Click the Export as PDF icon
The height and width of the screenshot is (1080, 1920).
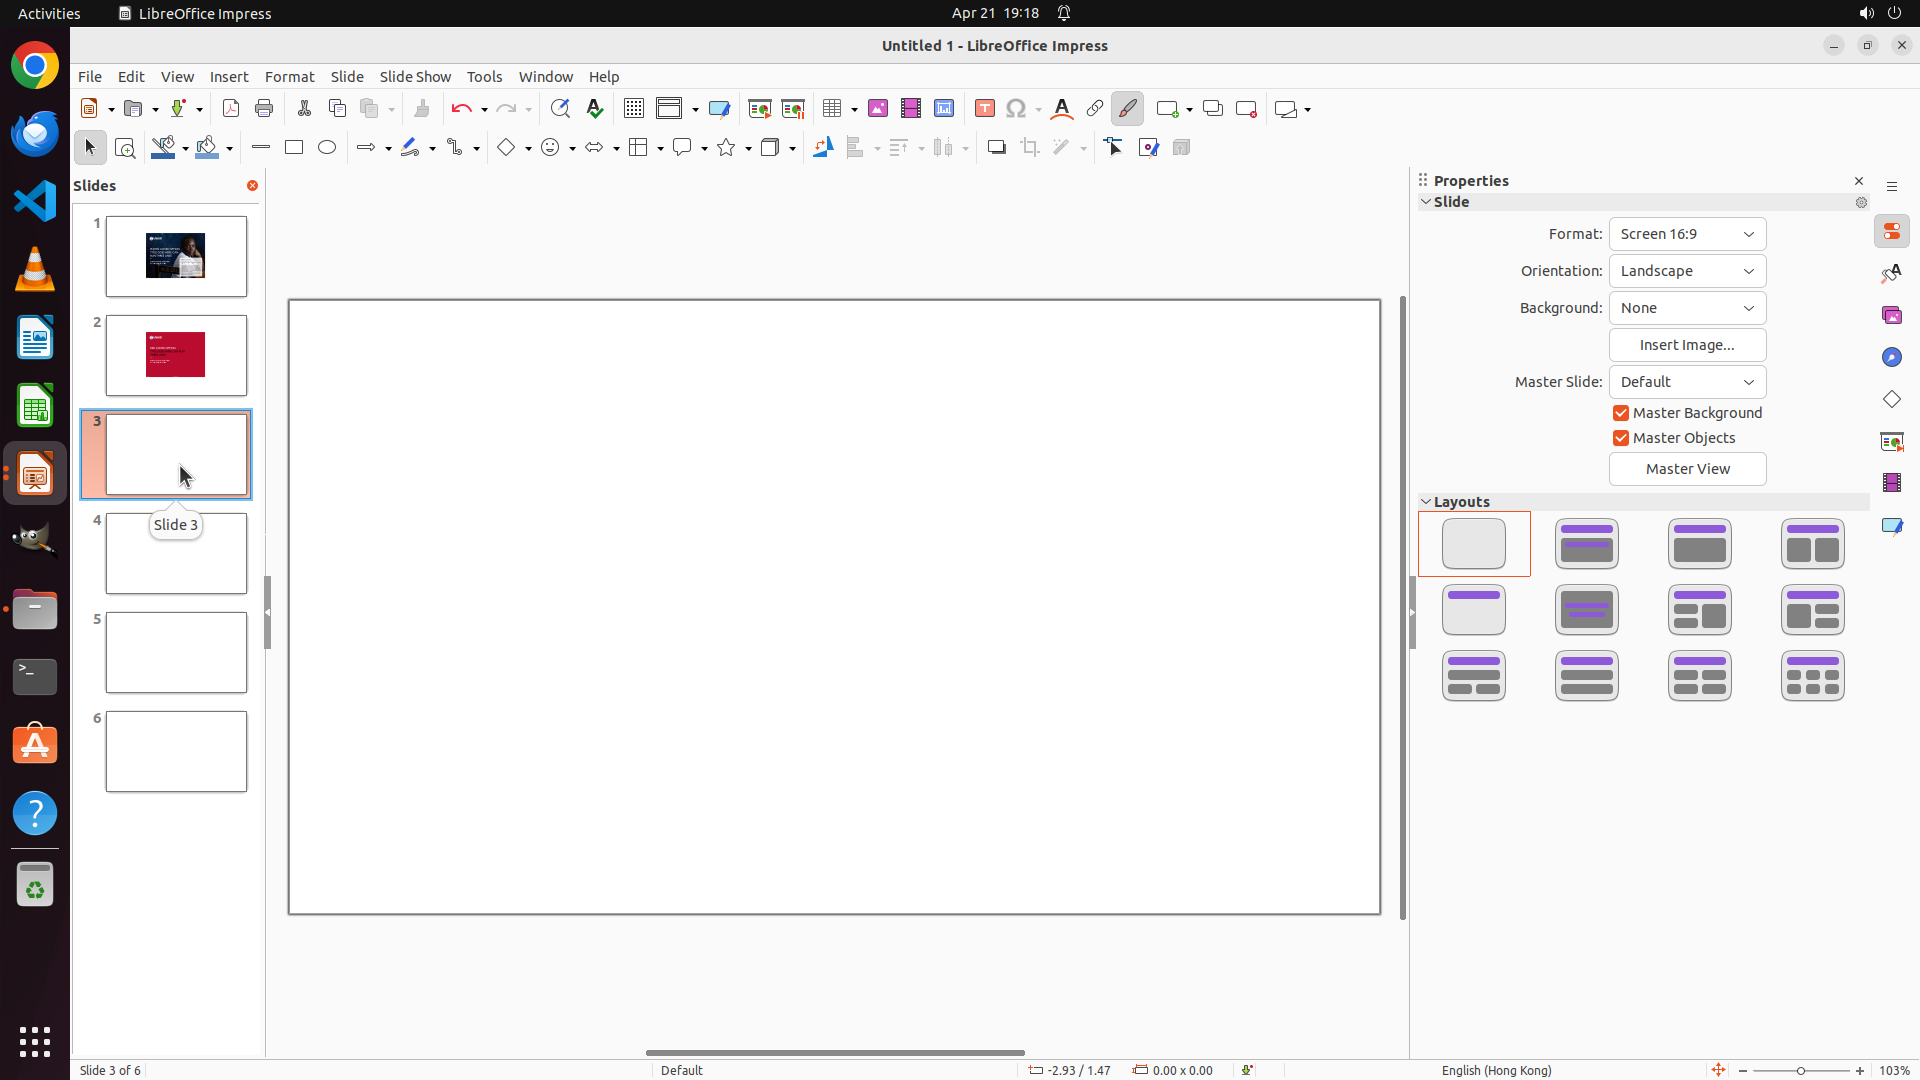tap(231, 109)
